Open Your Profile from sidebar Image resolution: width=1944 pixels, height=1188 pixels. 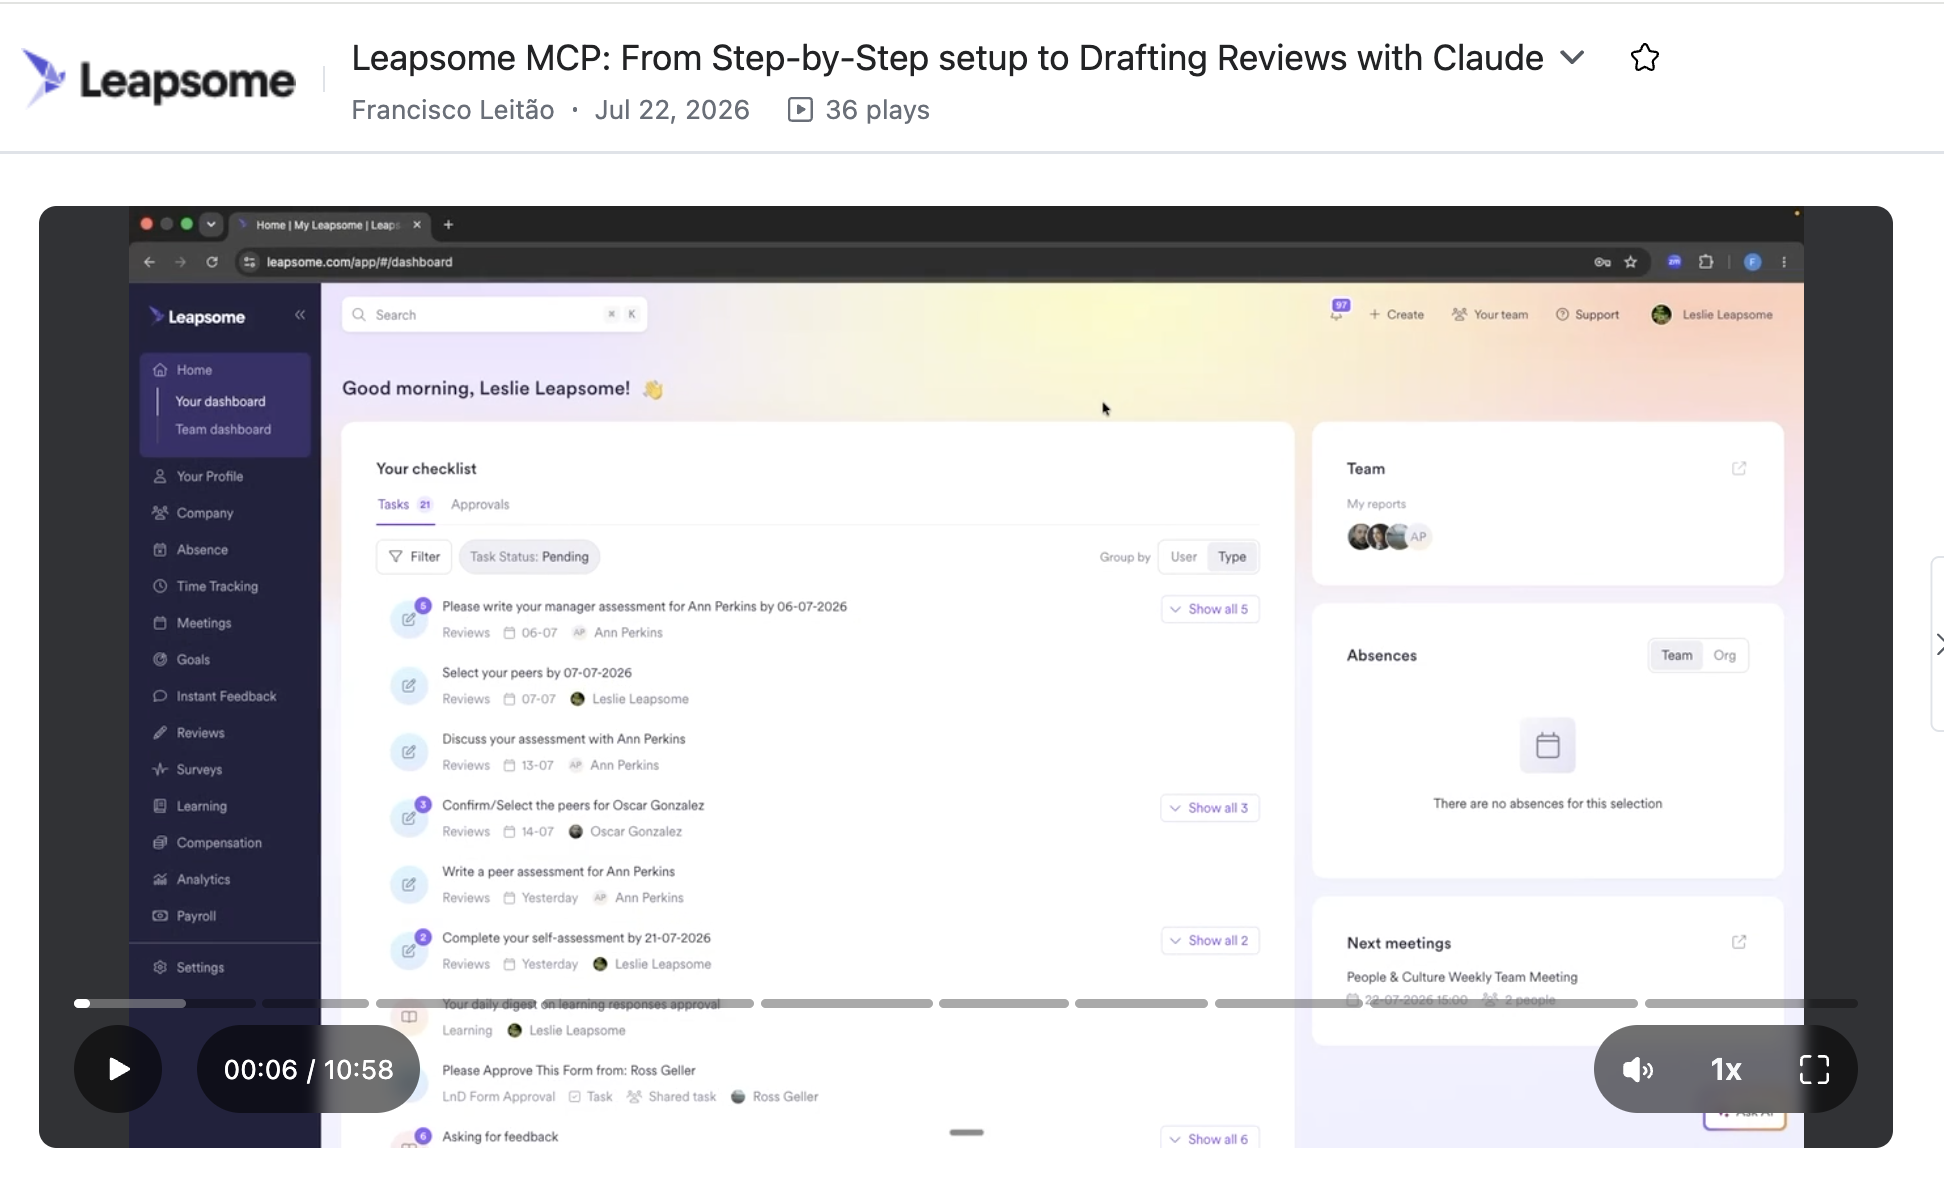[210, 476]
